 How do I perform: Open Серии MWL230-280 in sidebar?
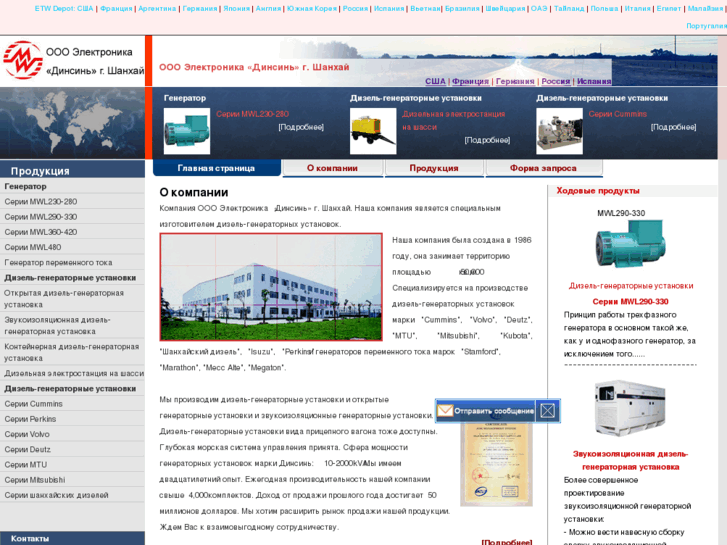point(41,201)
